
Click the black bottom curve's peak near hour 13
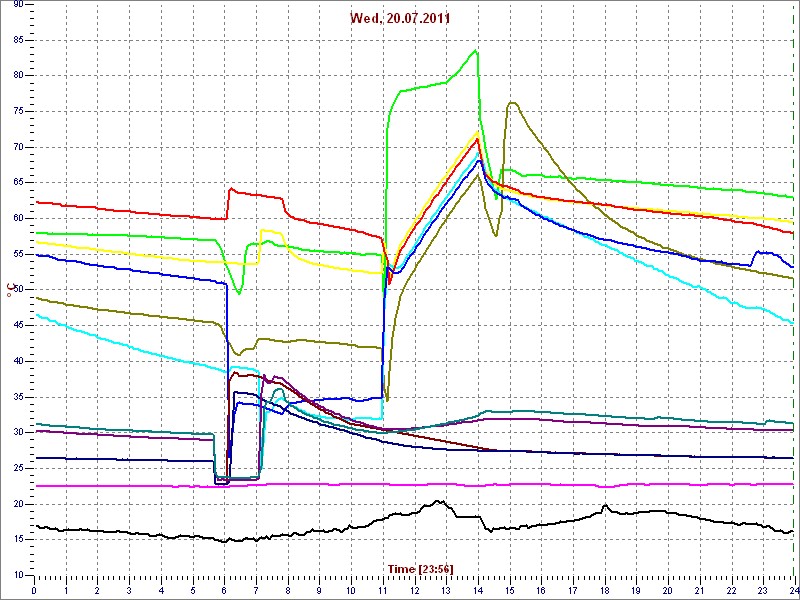(438, 501)
